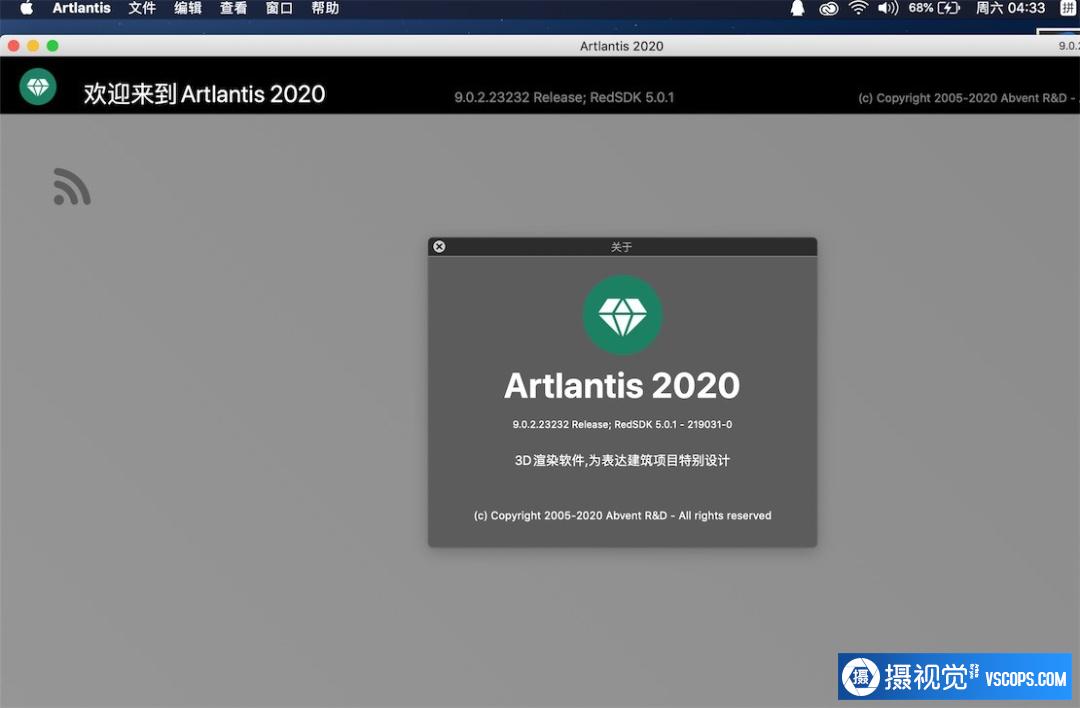Minimize the Artlantis 2020 window with the yellow button
The image size is (1080, 708).
coord(33,45)
